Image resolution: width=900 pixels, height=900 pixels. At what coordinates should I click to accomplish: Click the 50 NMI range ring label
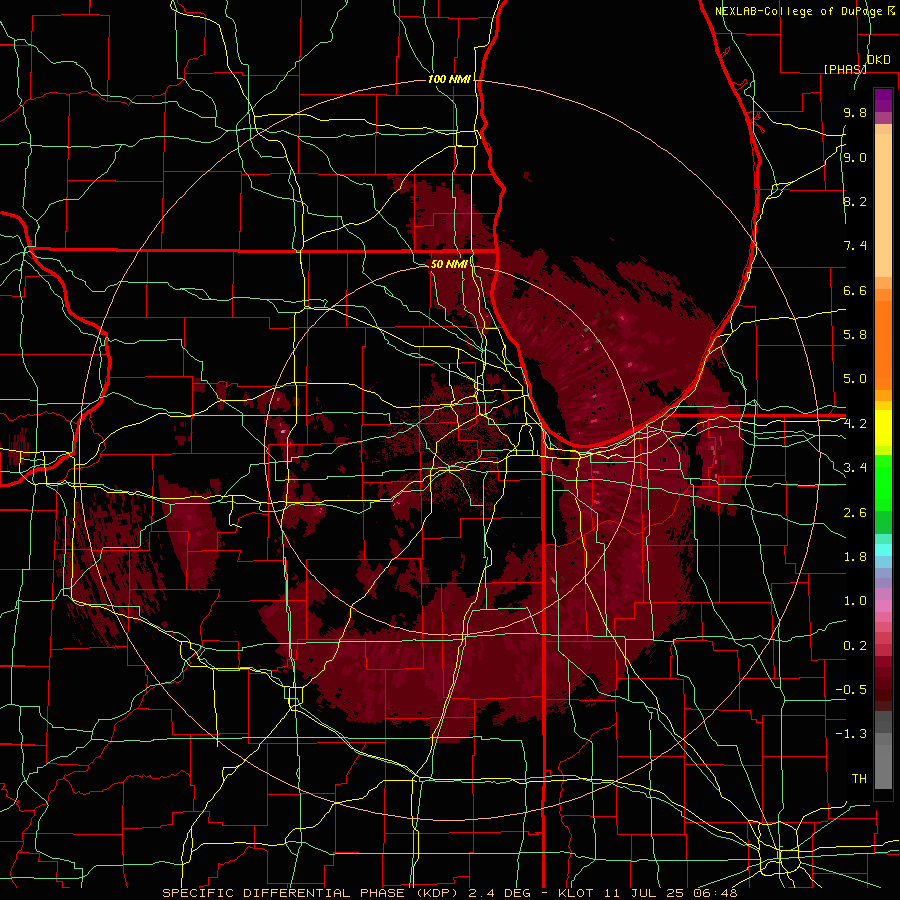(x=449, y=264)
